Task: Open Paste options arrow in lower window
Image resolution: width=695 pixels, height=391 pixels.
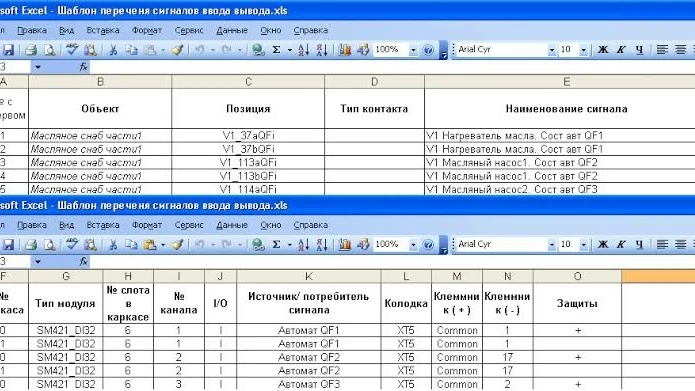Action: [163, 244]
